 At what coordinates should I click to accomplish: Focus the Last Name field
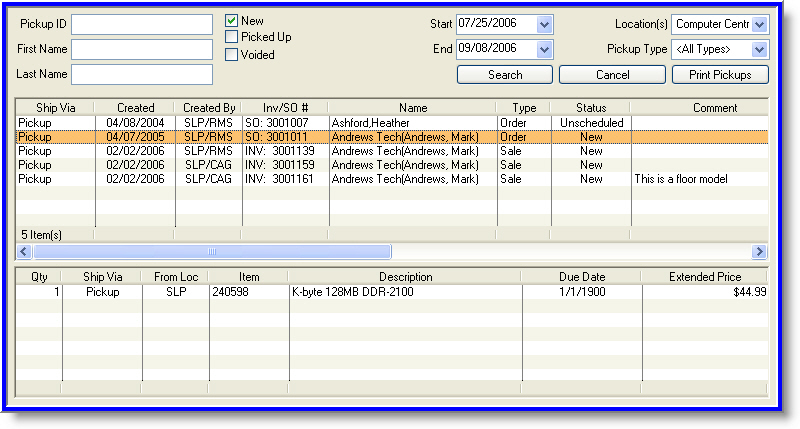tap(142, 74)
